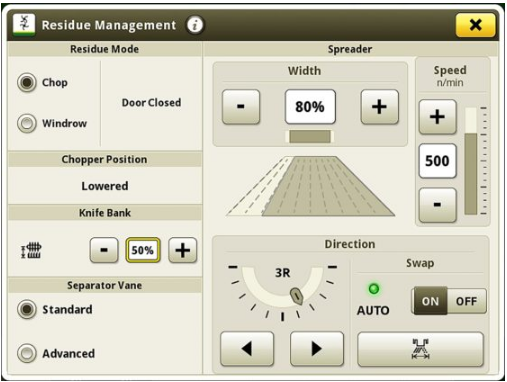Click the green AUTO indicator light
Viewport: 507px width, 382px height.
pyautogui.click(x=374, y=289)
